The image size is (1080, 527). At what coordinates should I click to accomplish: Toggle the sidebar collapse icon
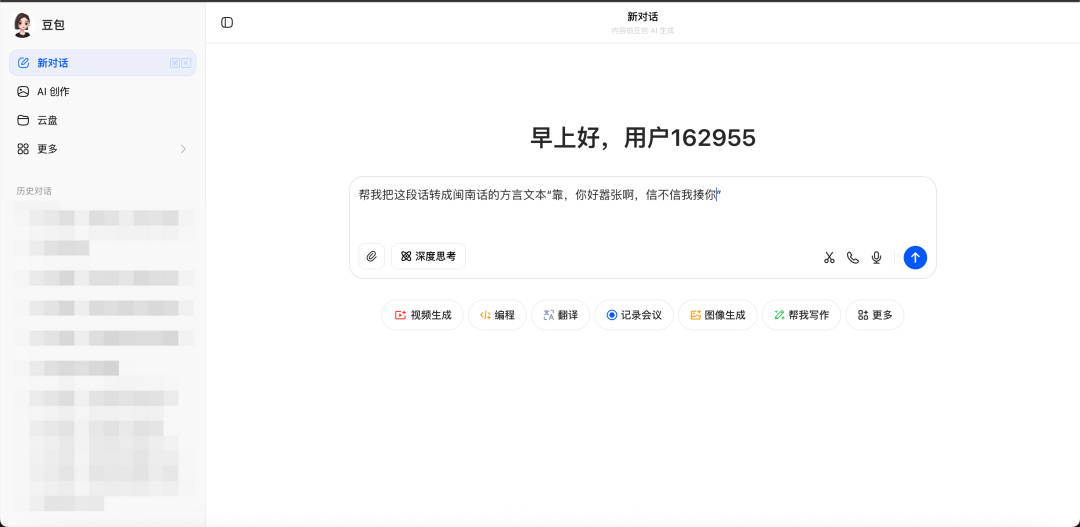click(227, 23)
